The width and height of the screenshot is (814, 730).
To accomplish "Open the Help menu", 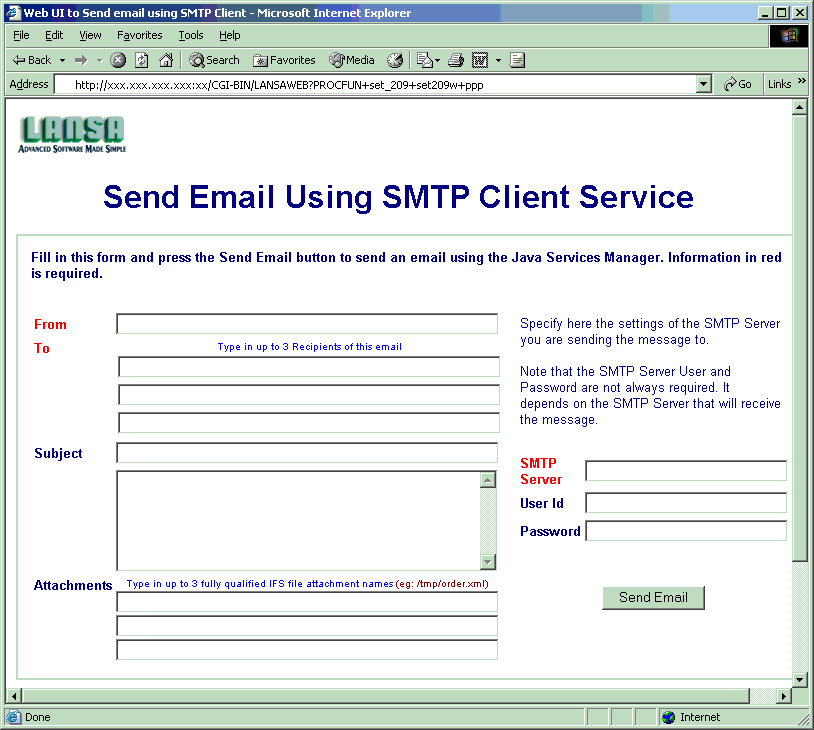I will pos(229,35).
